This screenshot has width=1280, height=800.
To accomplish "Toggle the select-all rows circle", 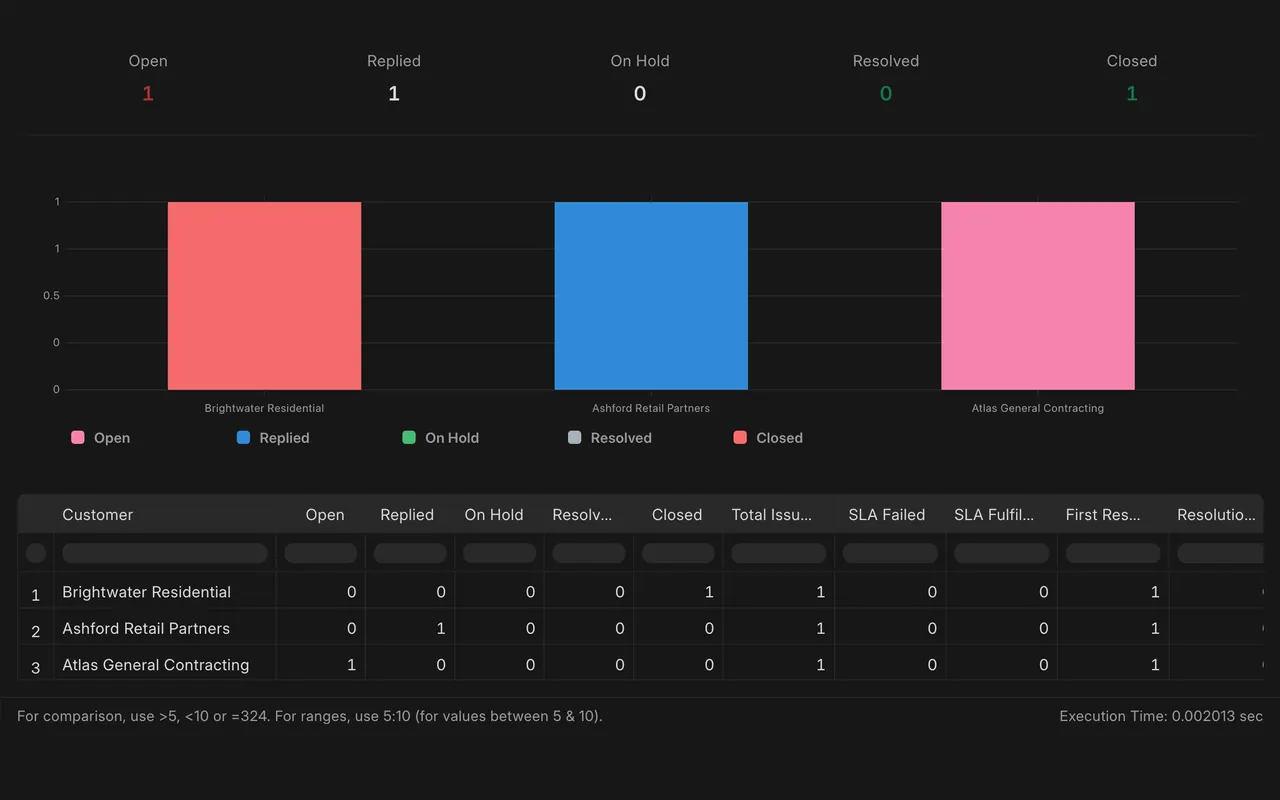I will click(36, 553).
